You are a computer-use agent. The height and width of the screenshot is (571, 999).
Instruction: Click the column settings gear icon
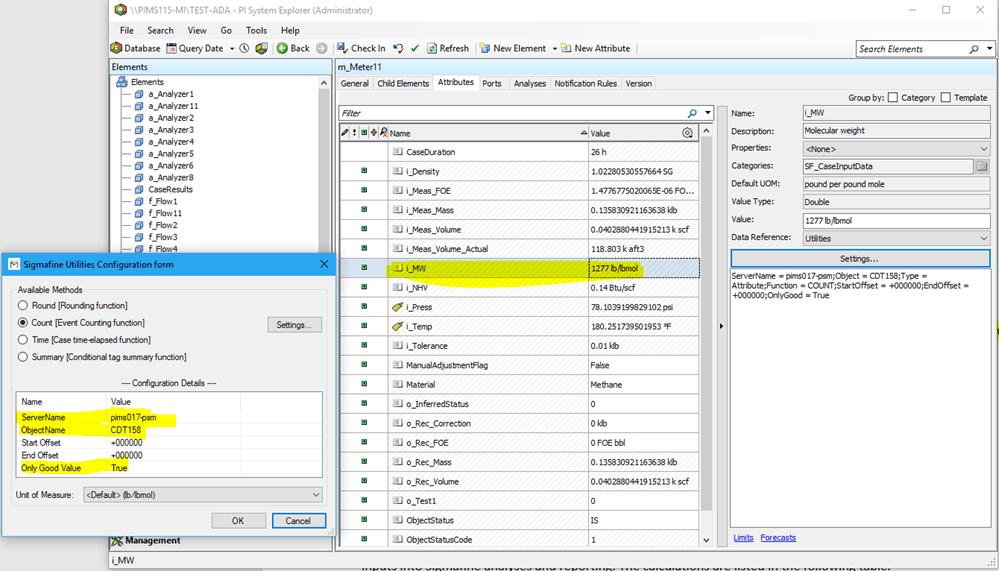point(687,133)
